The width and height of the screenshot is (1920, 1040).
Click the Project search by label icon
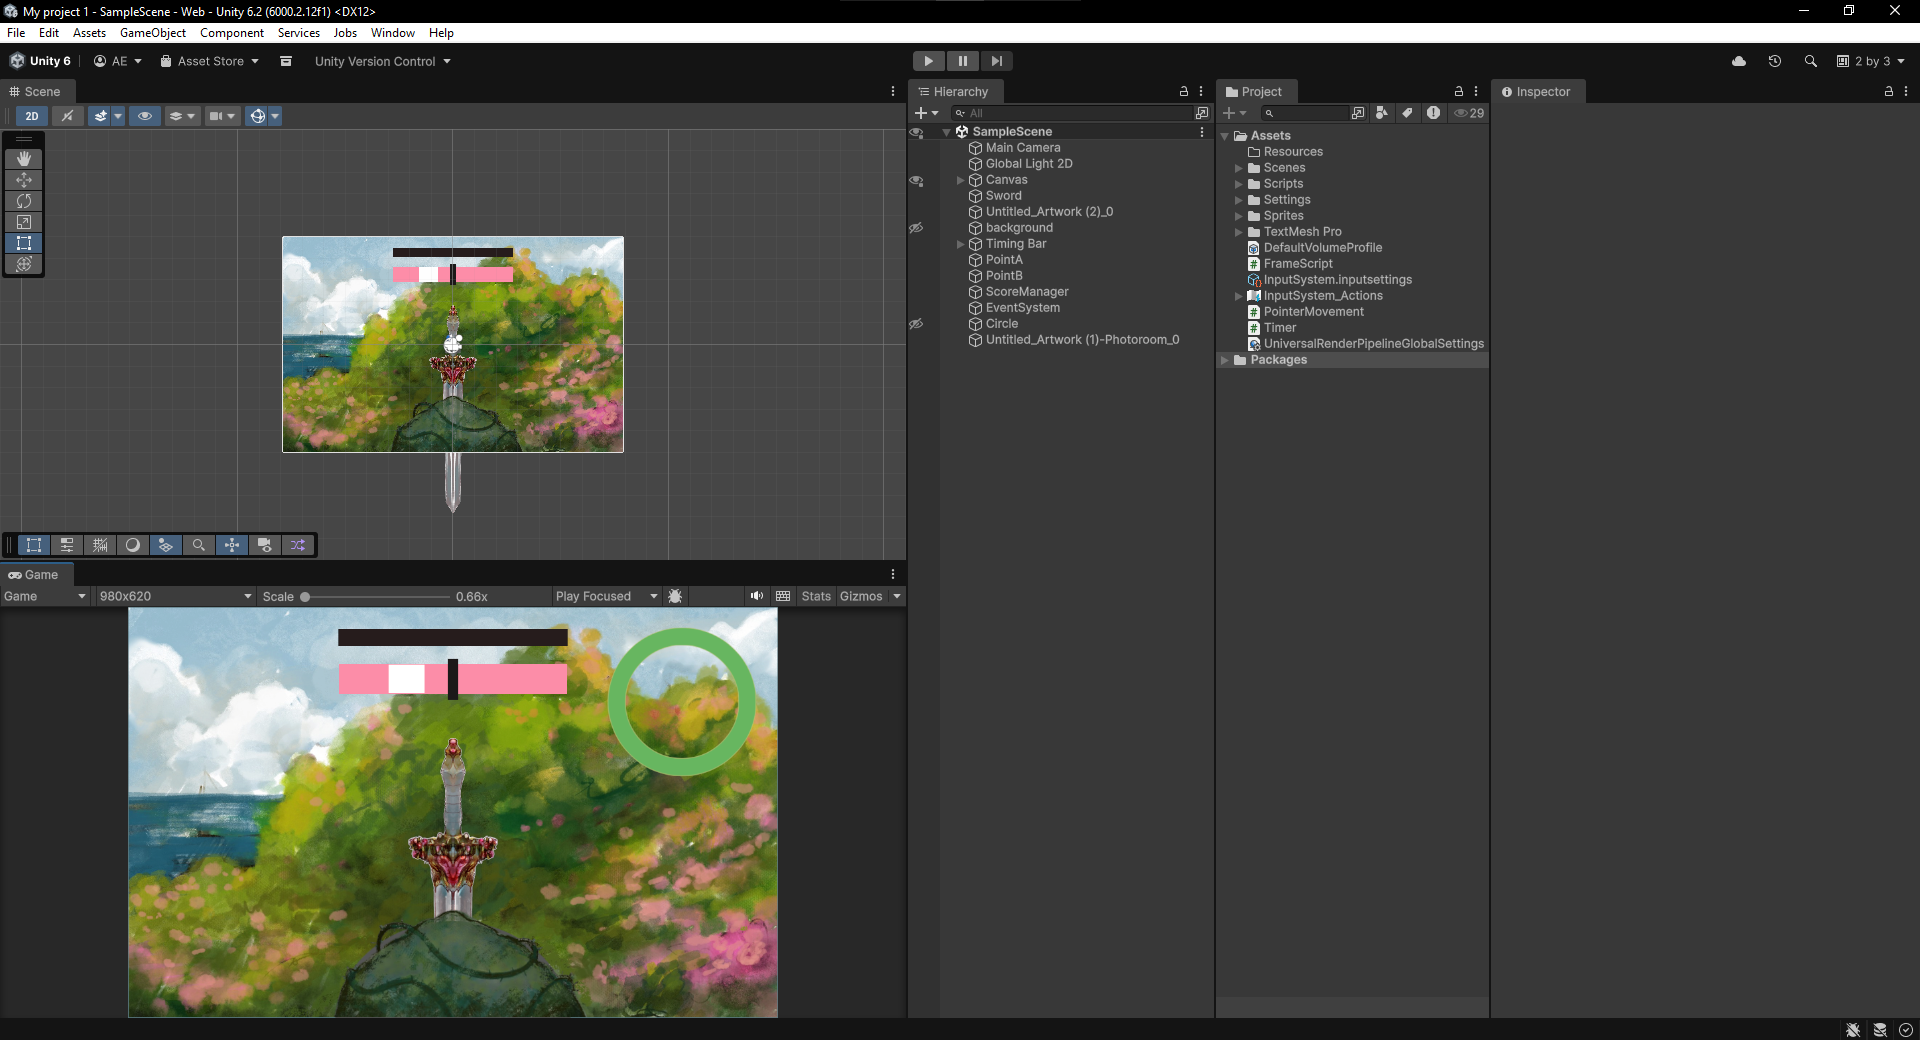(1408, 113)
